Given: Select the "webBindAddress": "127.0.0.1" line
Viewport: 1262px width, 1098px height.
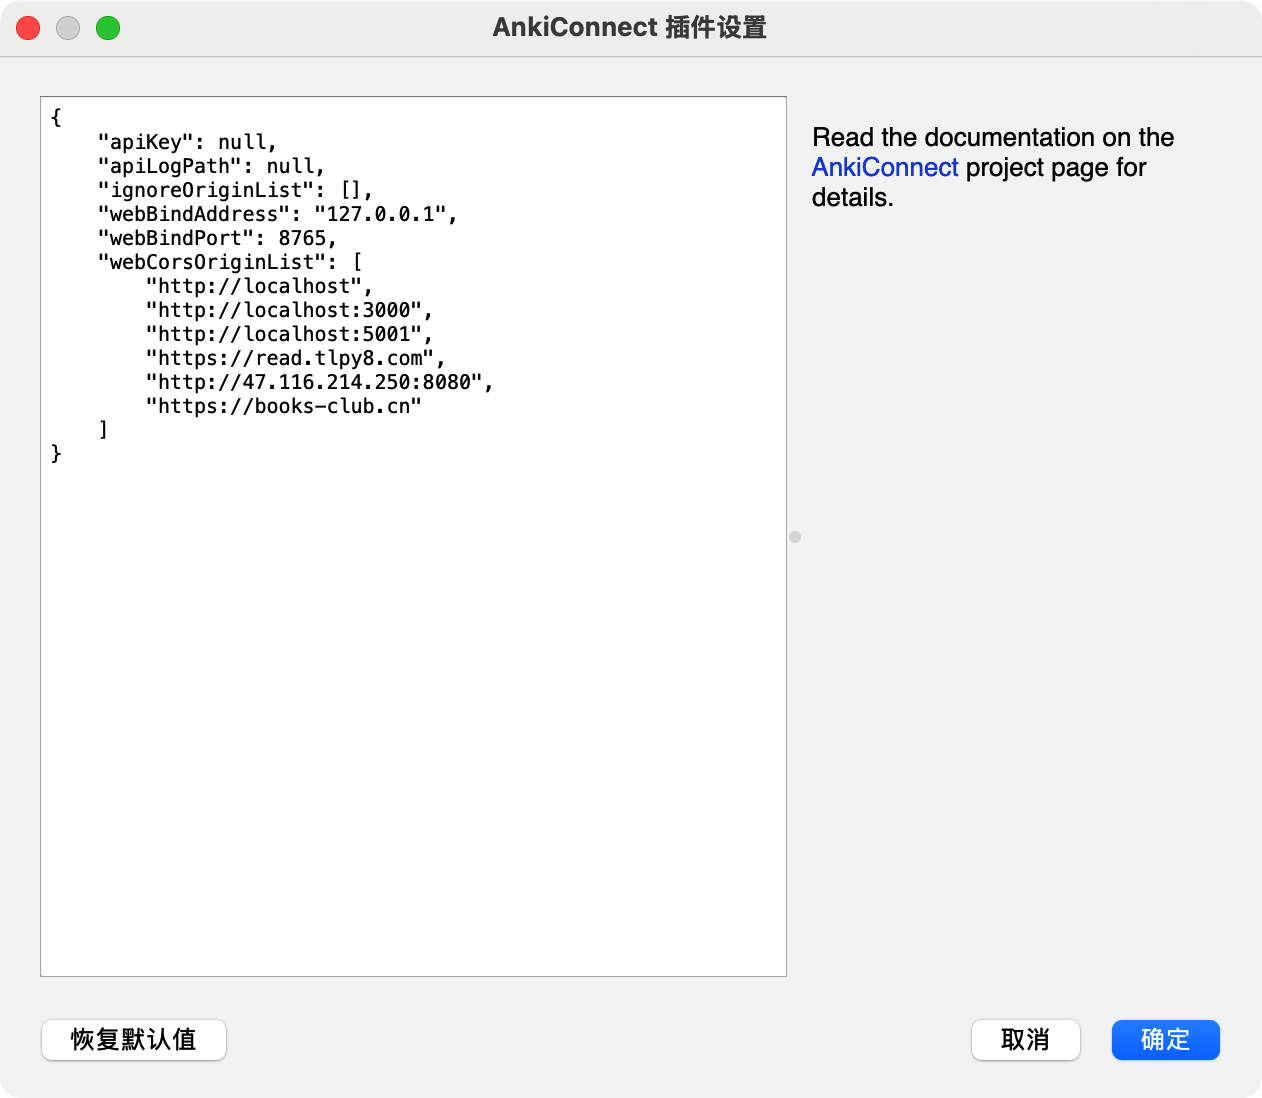Looking at the screenshot, I should pos(277,214).
